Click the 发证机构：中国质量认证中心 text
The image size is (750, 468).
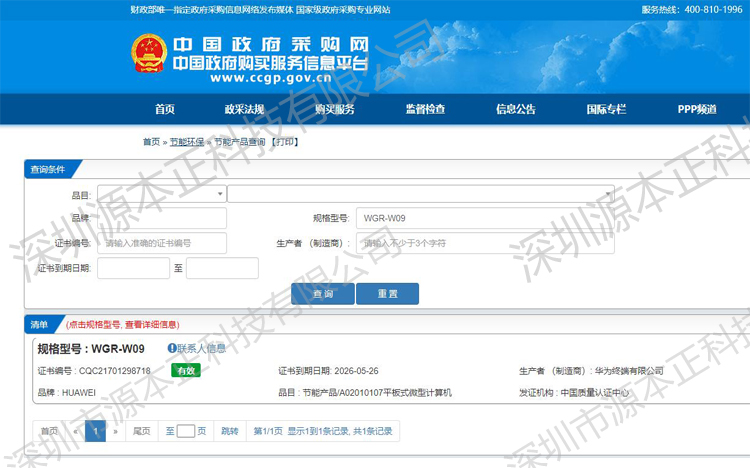(574, 392)
